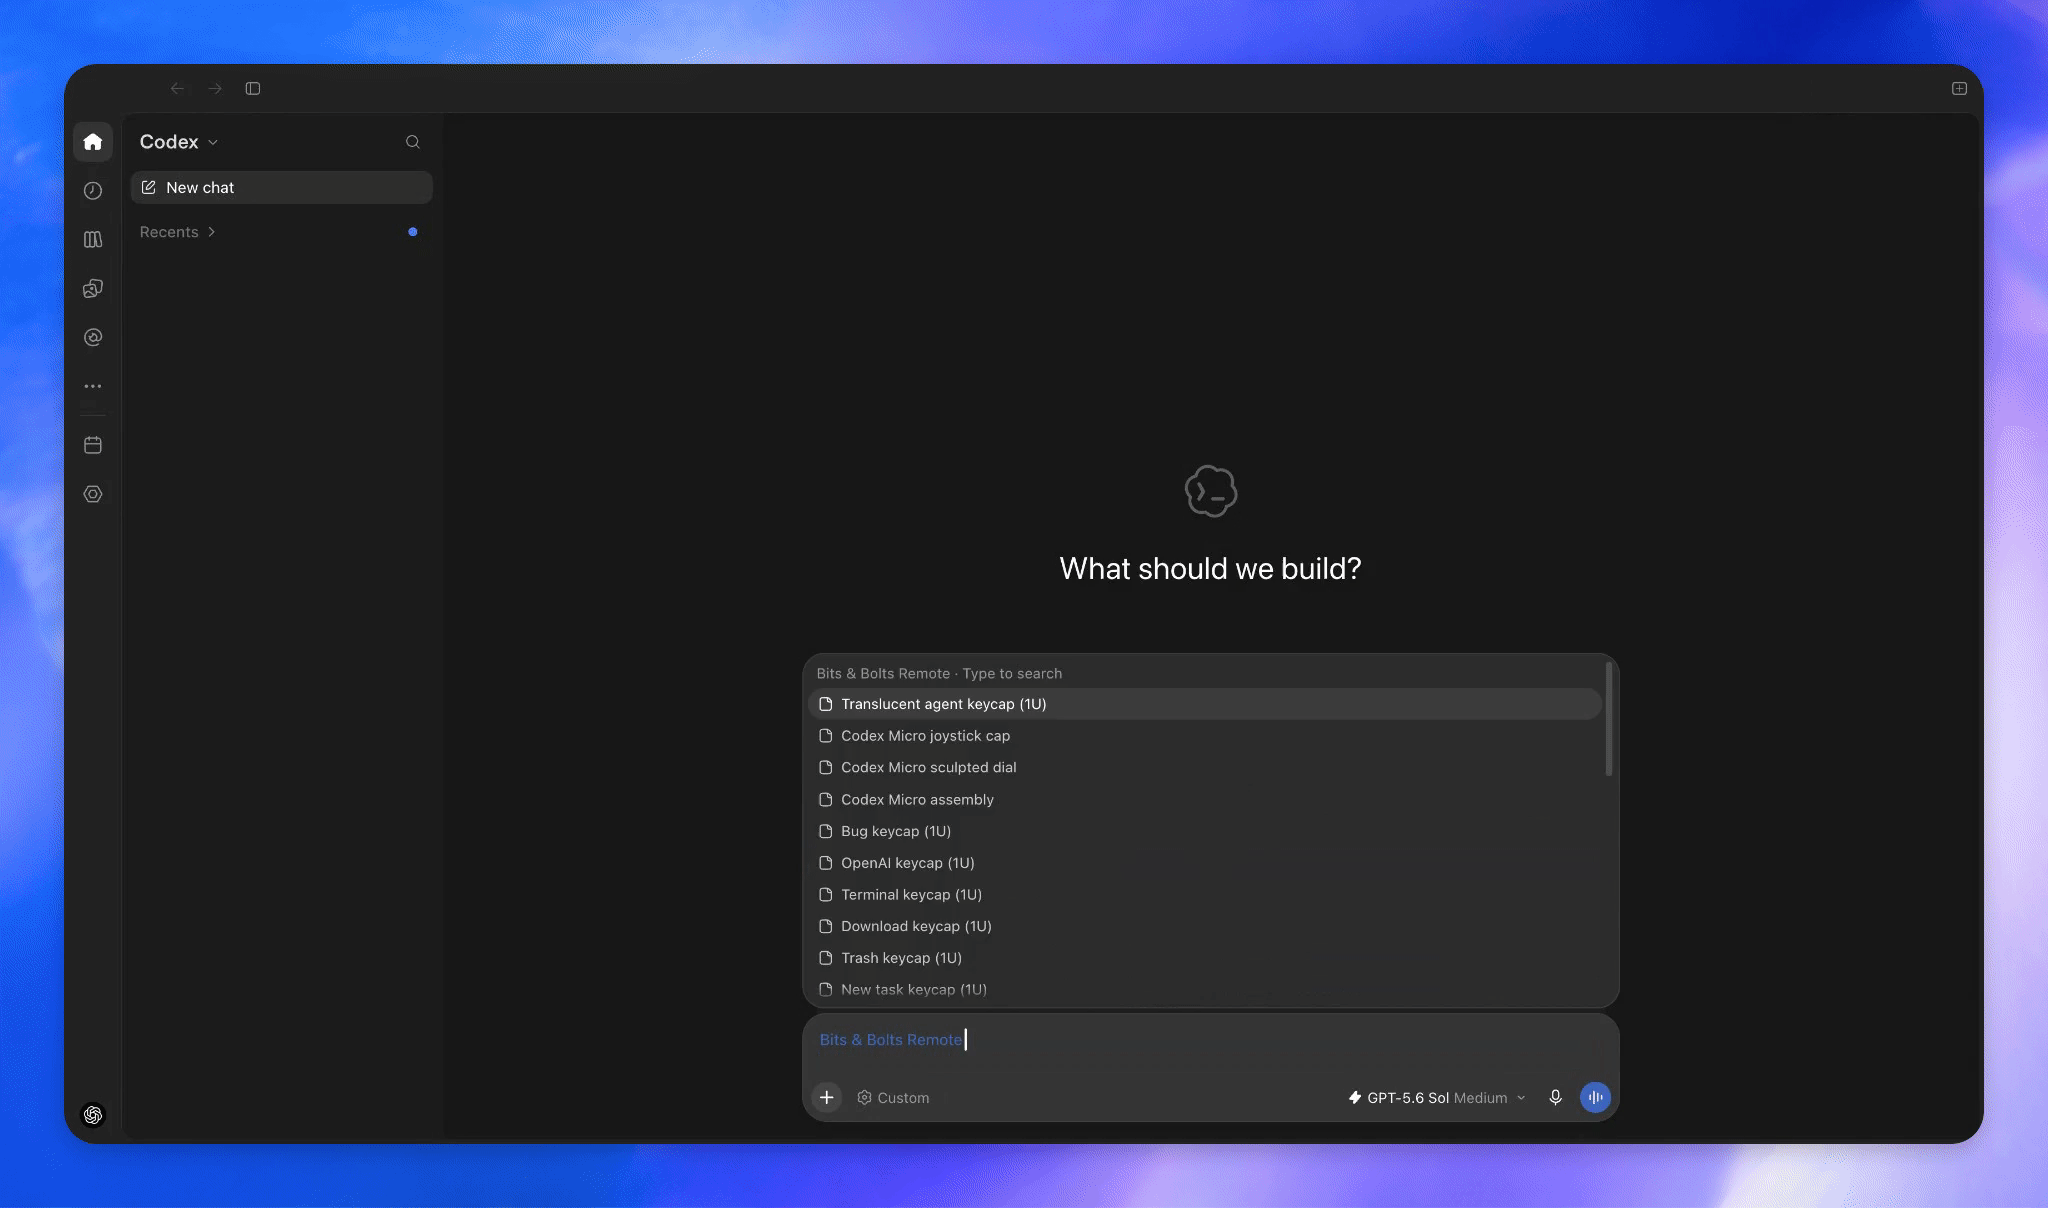Open the calendar icon in sidebar
The height and width of the screenshot is (1208, 2048).
(93, 445)
